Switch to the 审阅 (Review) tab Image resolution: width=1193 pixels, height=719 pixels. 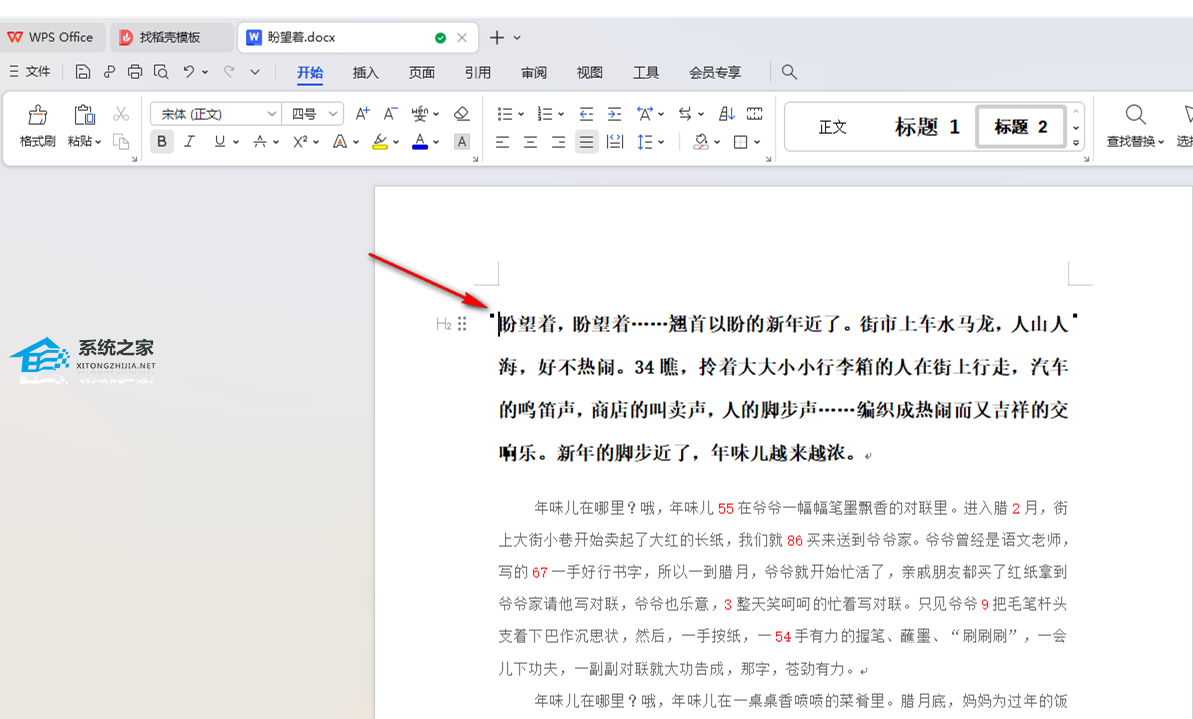click(534, 72)
